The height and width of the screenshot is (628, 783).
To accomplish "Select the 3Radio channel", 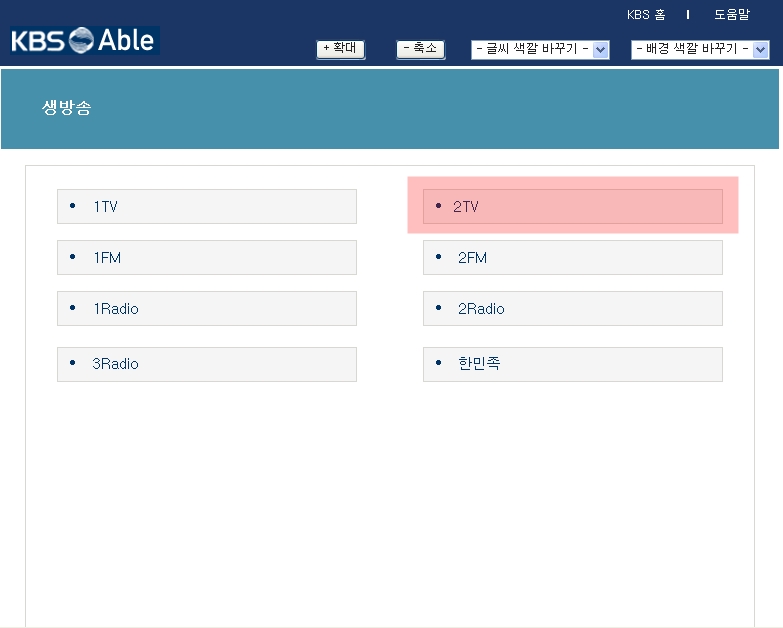I will 116,364.
